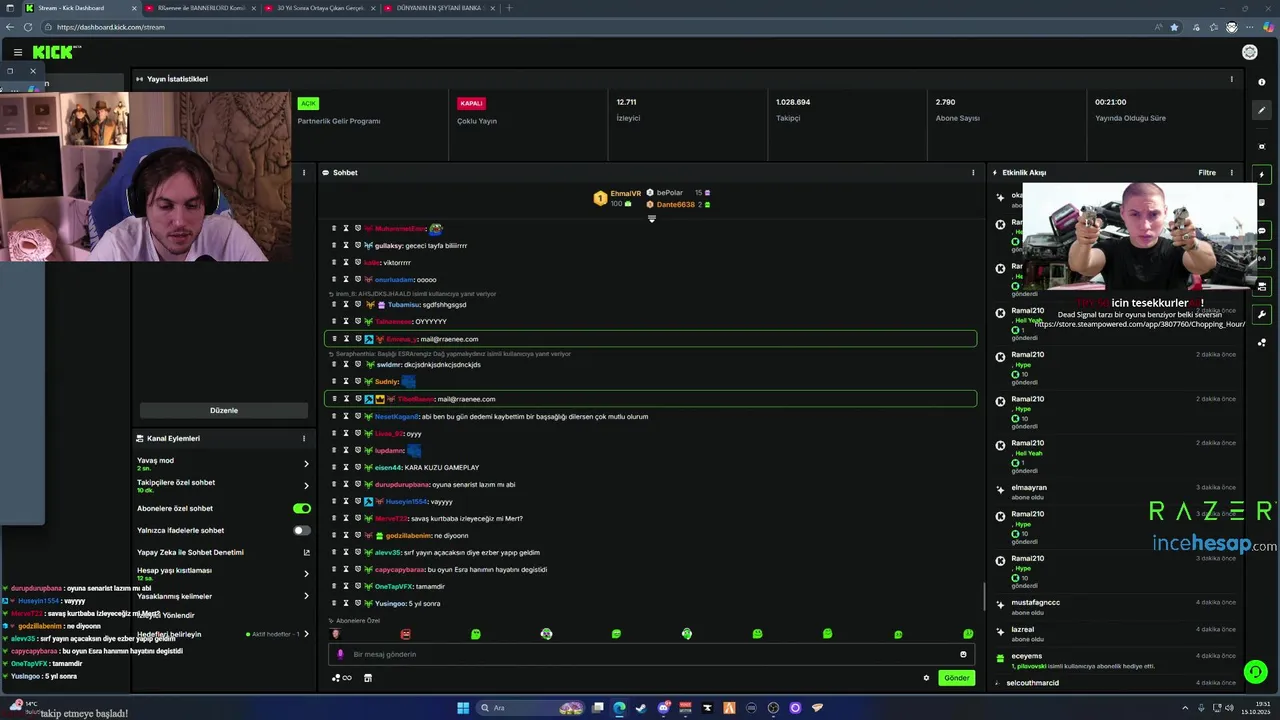Viewport: 1280px width, 720px height.
Task: Click the pencil edit icon in right sidebar
Action: (1262, 110)
